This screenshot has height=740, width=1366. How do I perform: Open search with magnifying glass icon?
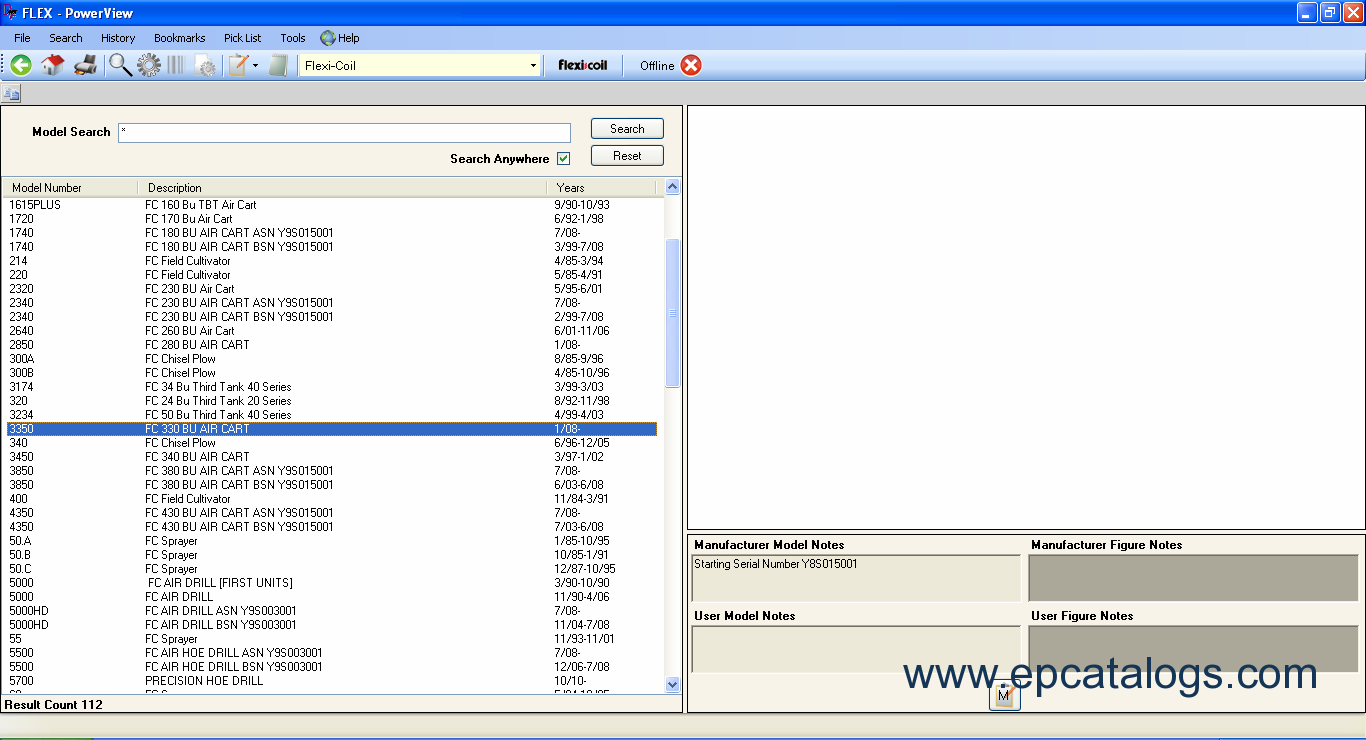(x=120, y=65)
